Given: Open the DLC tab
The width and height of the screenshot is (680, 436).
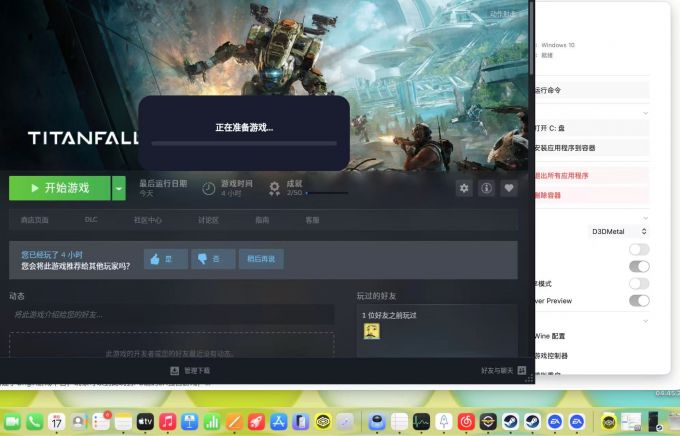Looking at the screenshot, I should (x=91, y=220).
